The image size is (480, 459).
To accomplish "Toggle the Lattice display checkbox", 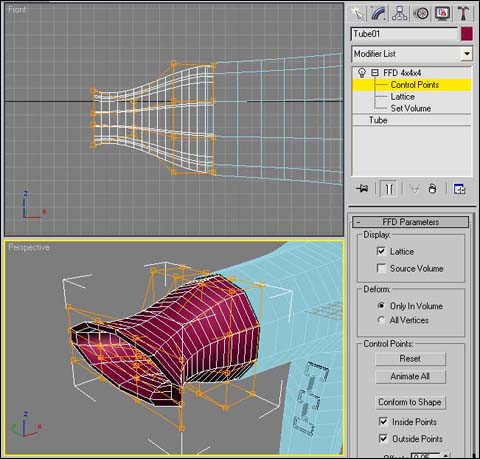I will 381,251.
